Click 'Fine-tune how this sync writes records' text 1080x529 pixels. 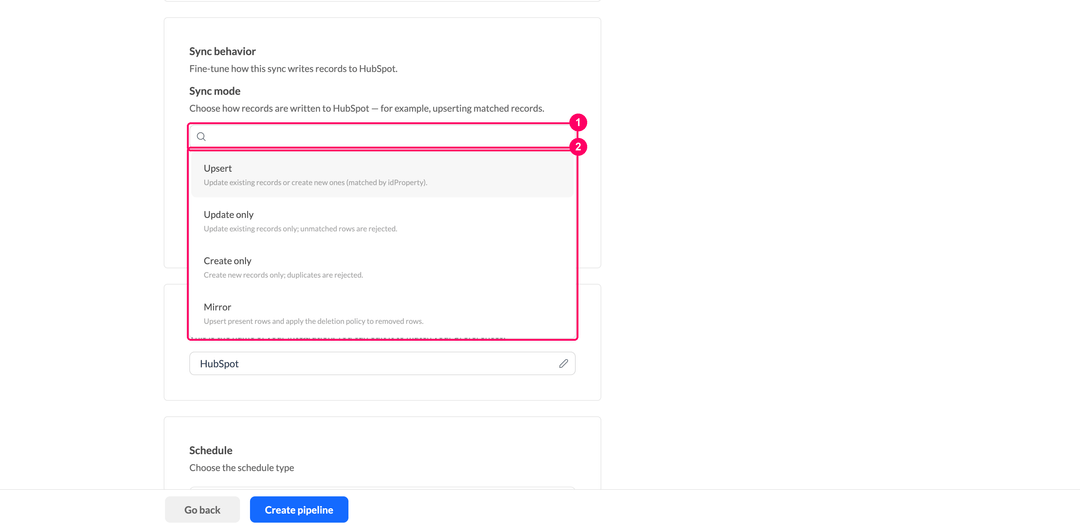[x=293, y=69]
